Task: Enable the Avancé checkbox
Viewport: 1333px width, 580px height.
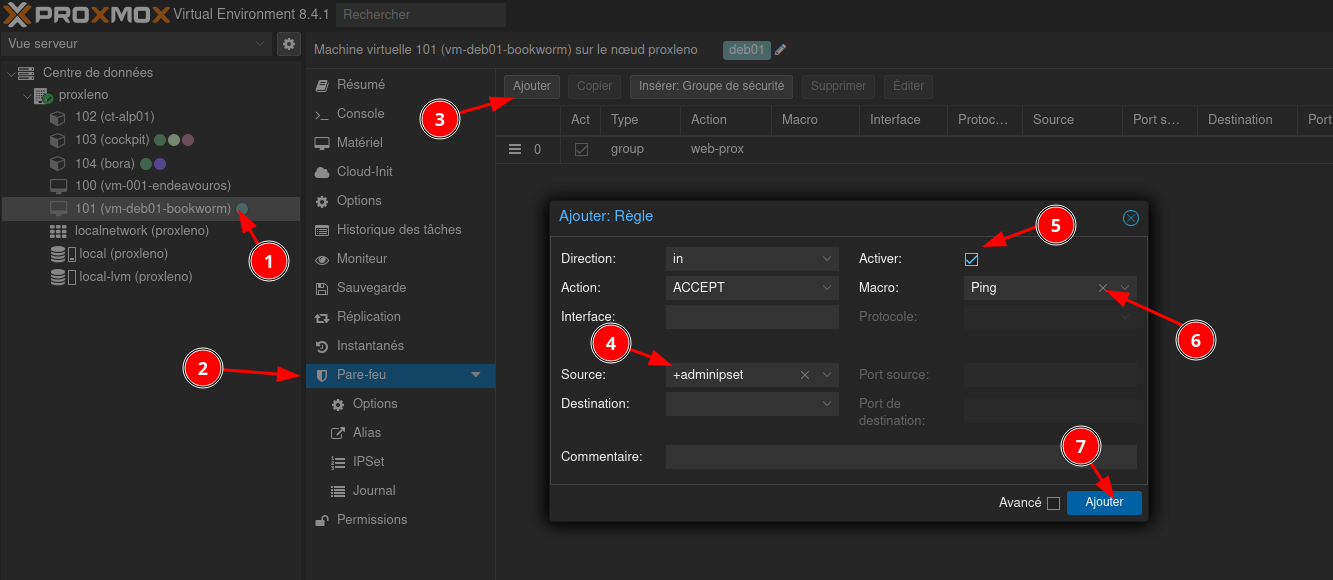Action: click(1053, 503)
